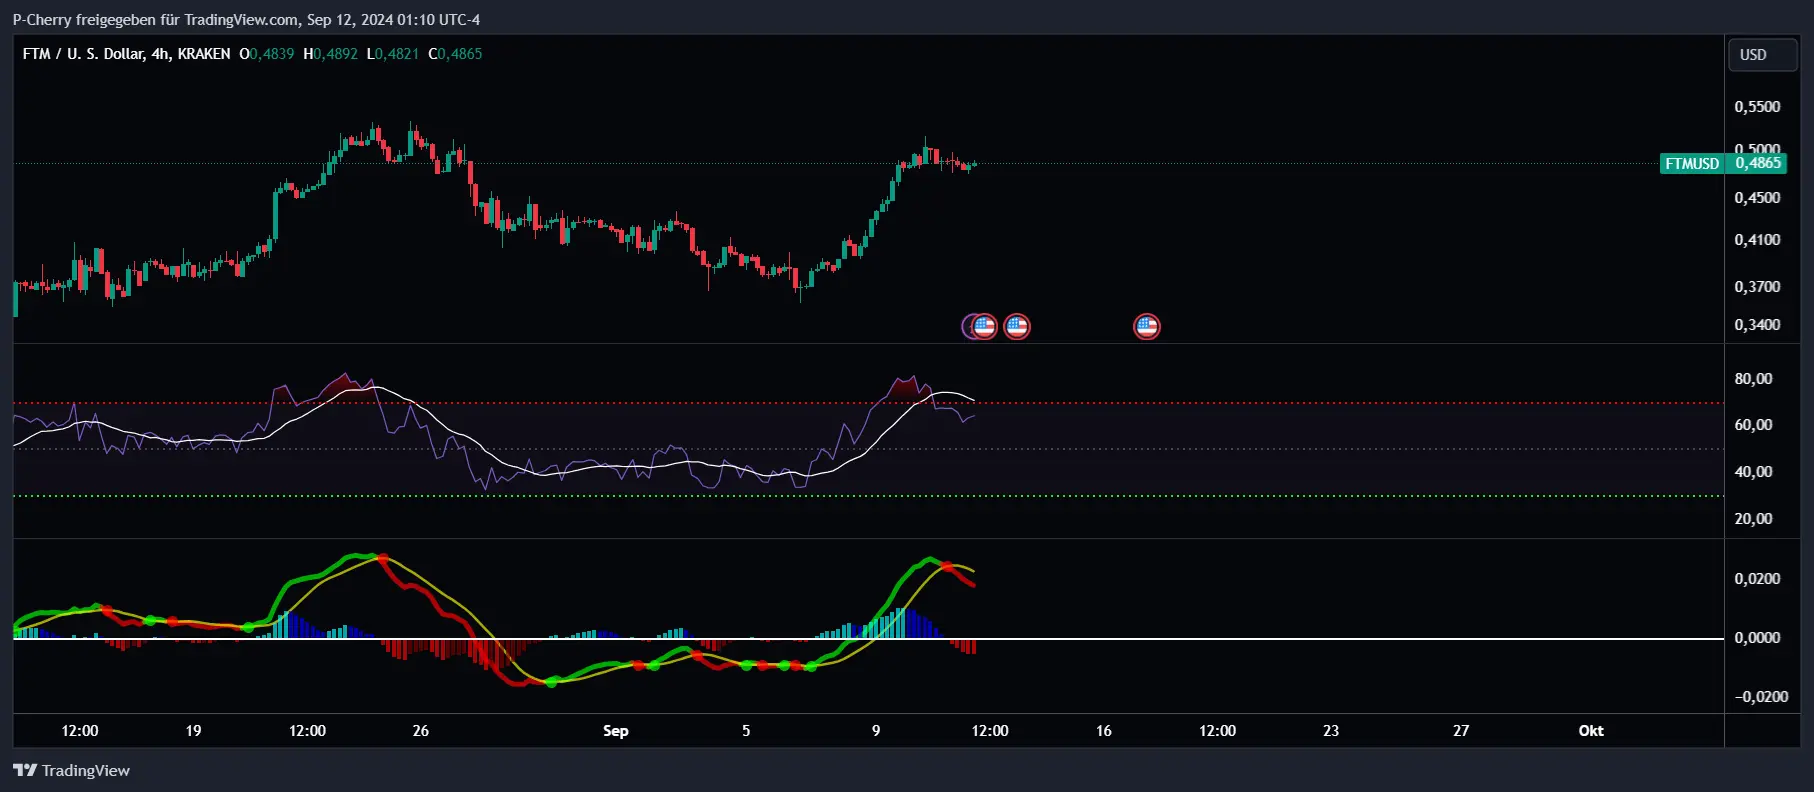Click the USD currency button
Viewport: 1814px width, 792px height.
(1763, 55)
